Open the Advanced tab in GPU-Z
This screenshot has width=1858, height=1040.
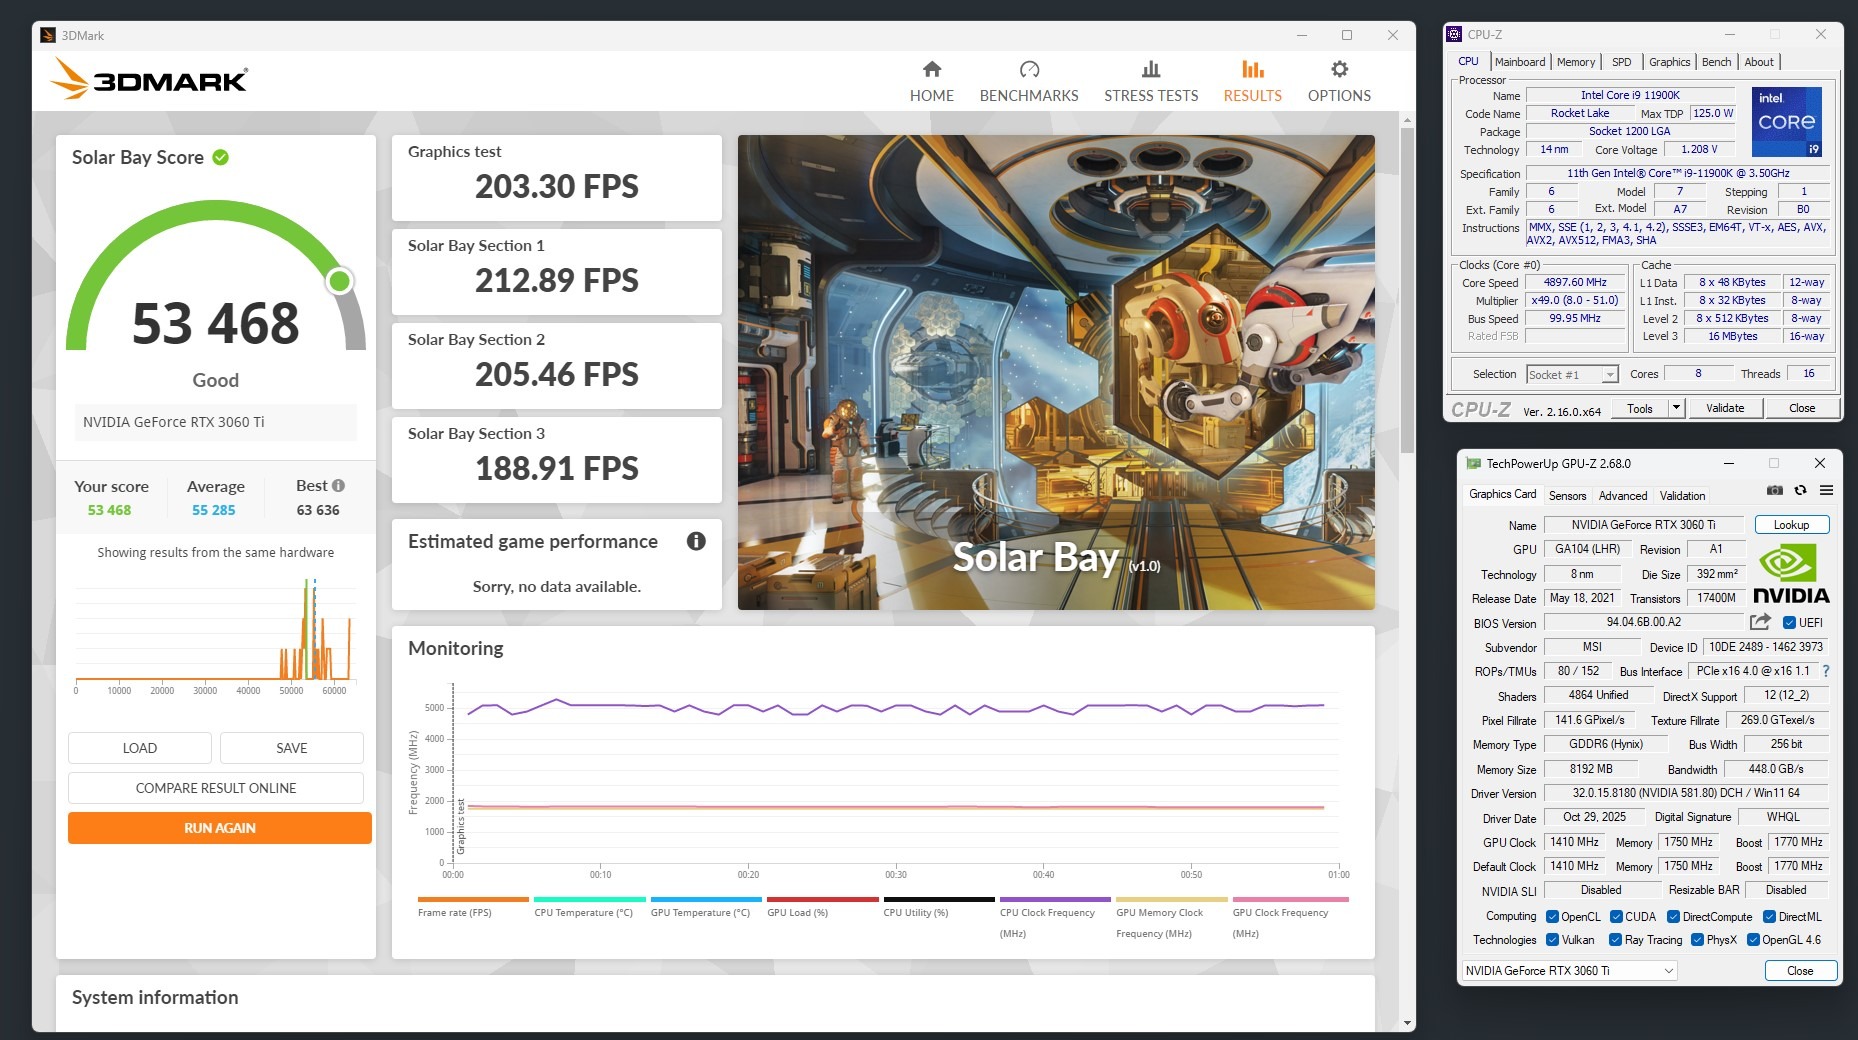pyautogui.click(x=1622, y=496)
